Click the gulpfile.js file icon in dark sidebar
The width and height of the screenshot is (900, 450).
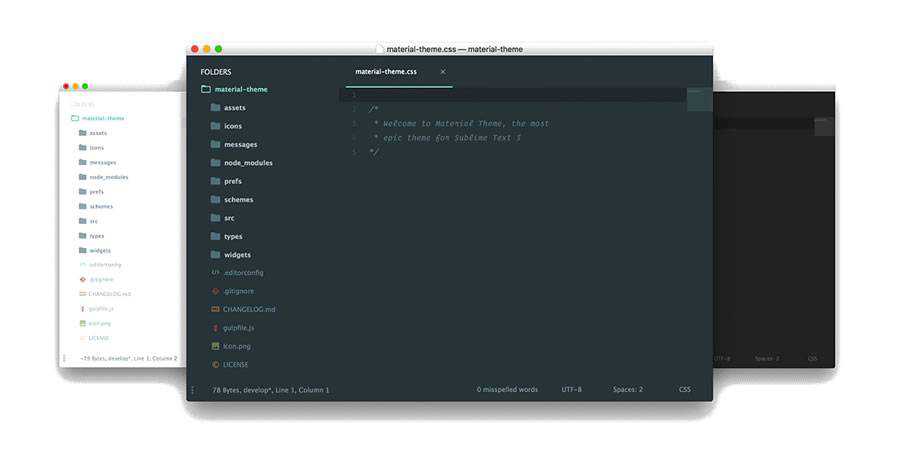(x=215, y=328)
